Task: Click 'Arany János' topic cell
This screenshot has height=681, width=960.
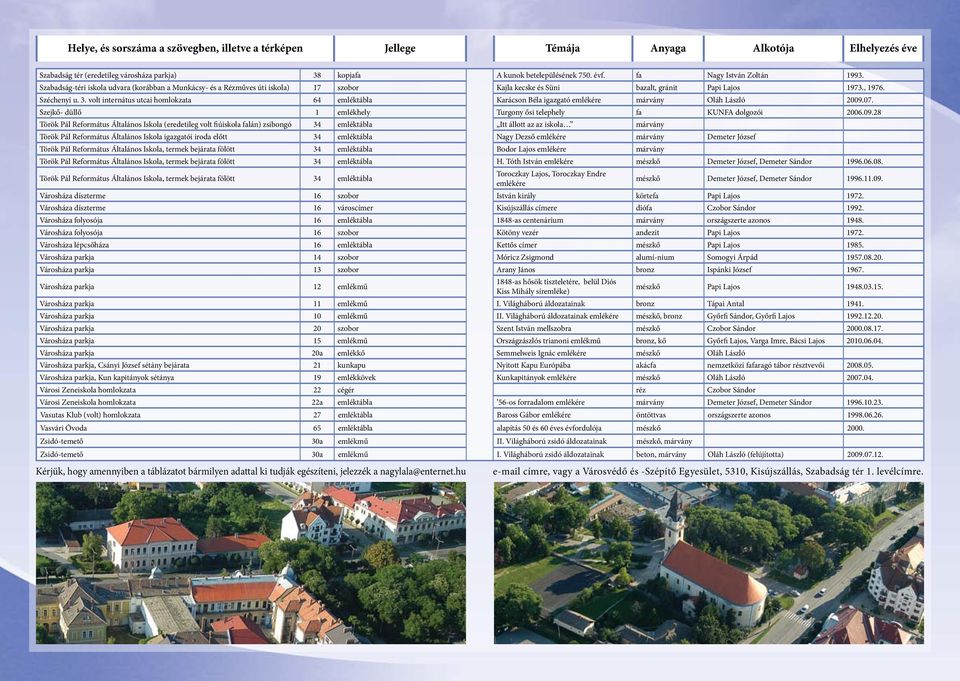Action: tap(563, 269)
